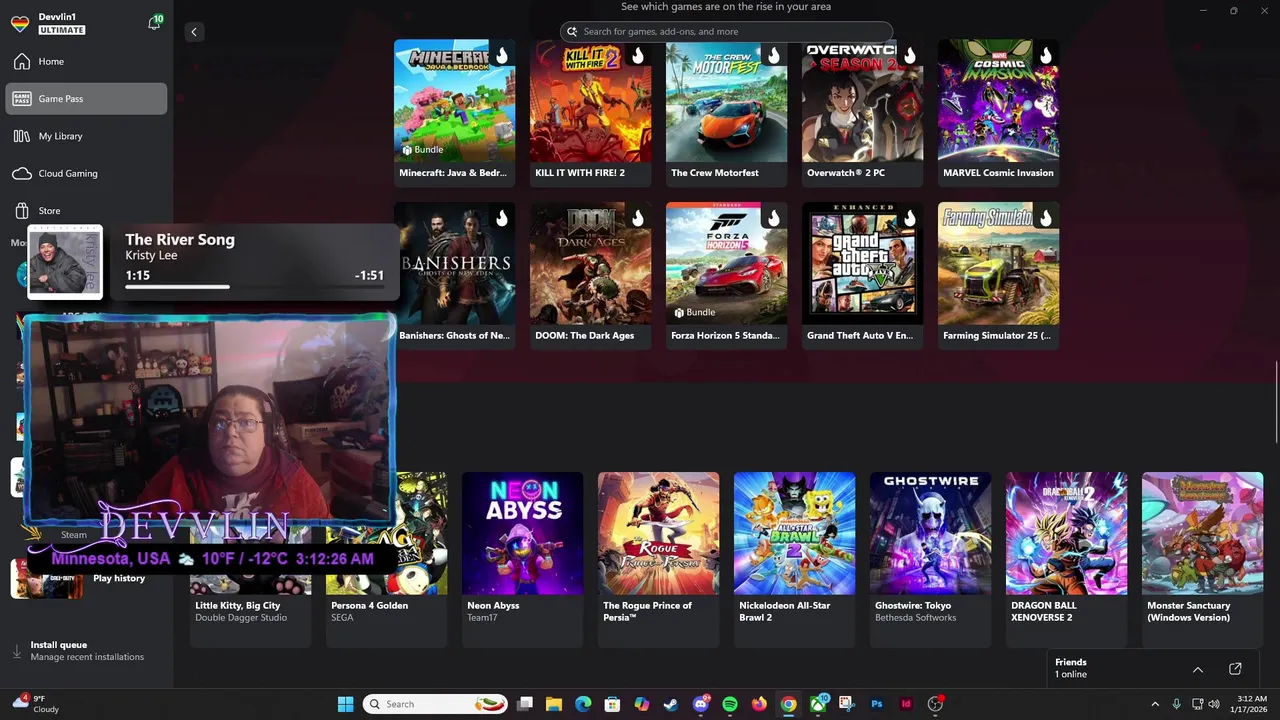Open Spotify from taskbar
The width and height of the screenshot is (1280, 720).
(730, 704)
